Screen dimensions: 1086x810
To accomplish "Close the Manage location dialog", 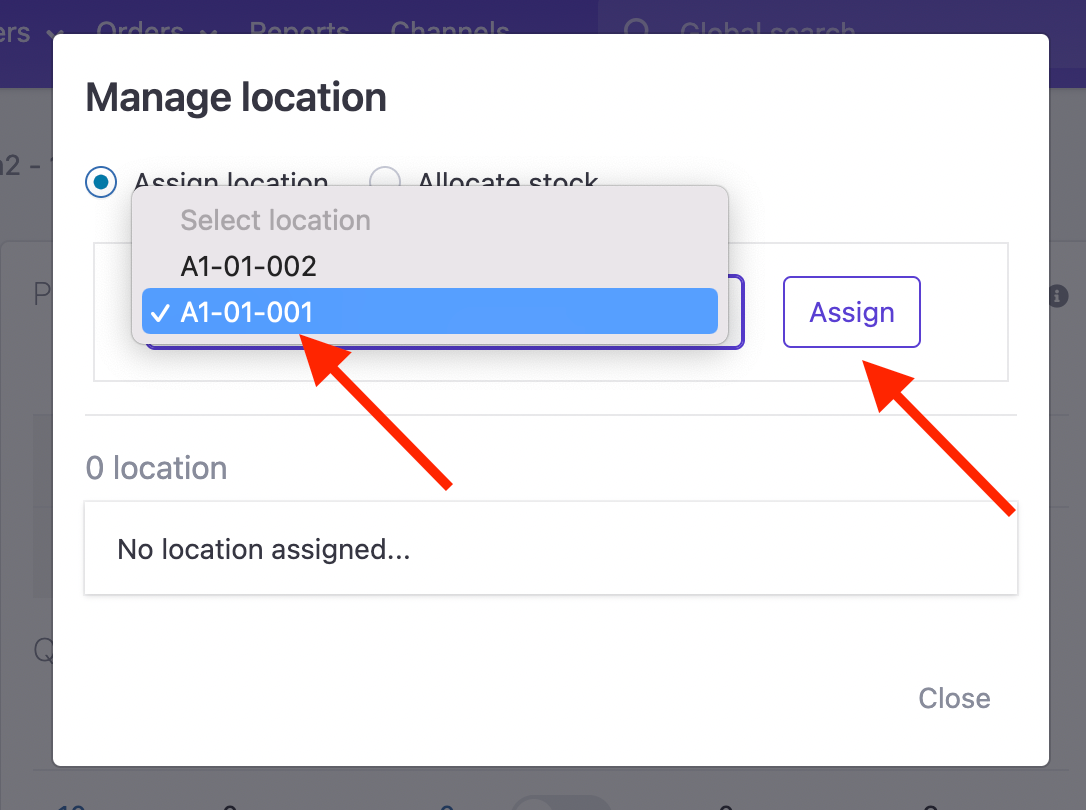I will tap(954, 698).
